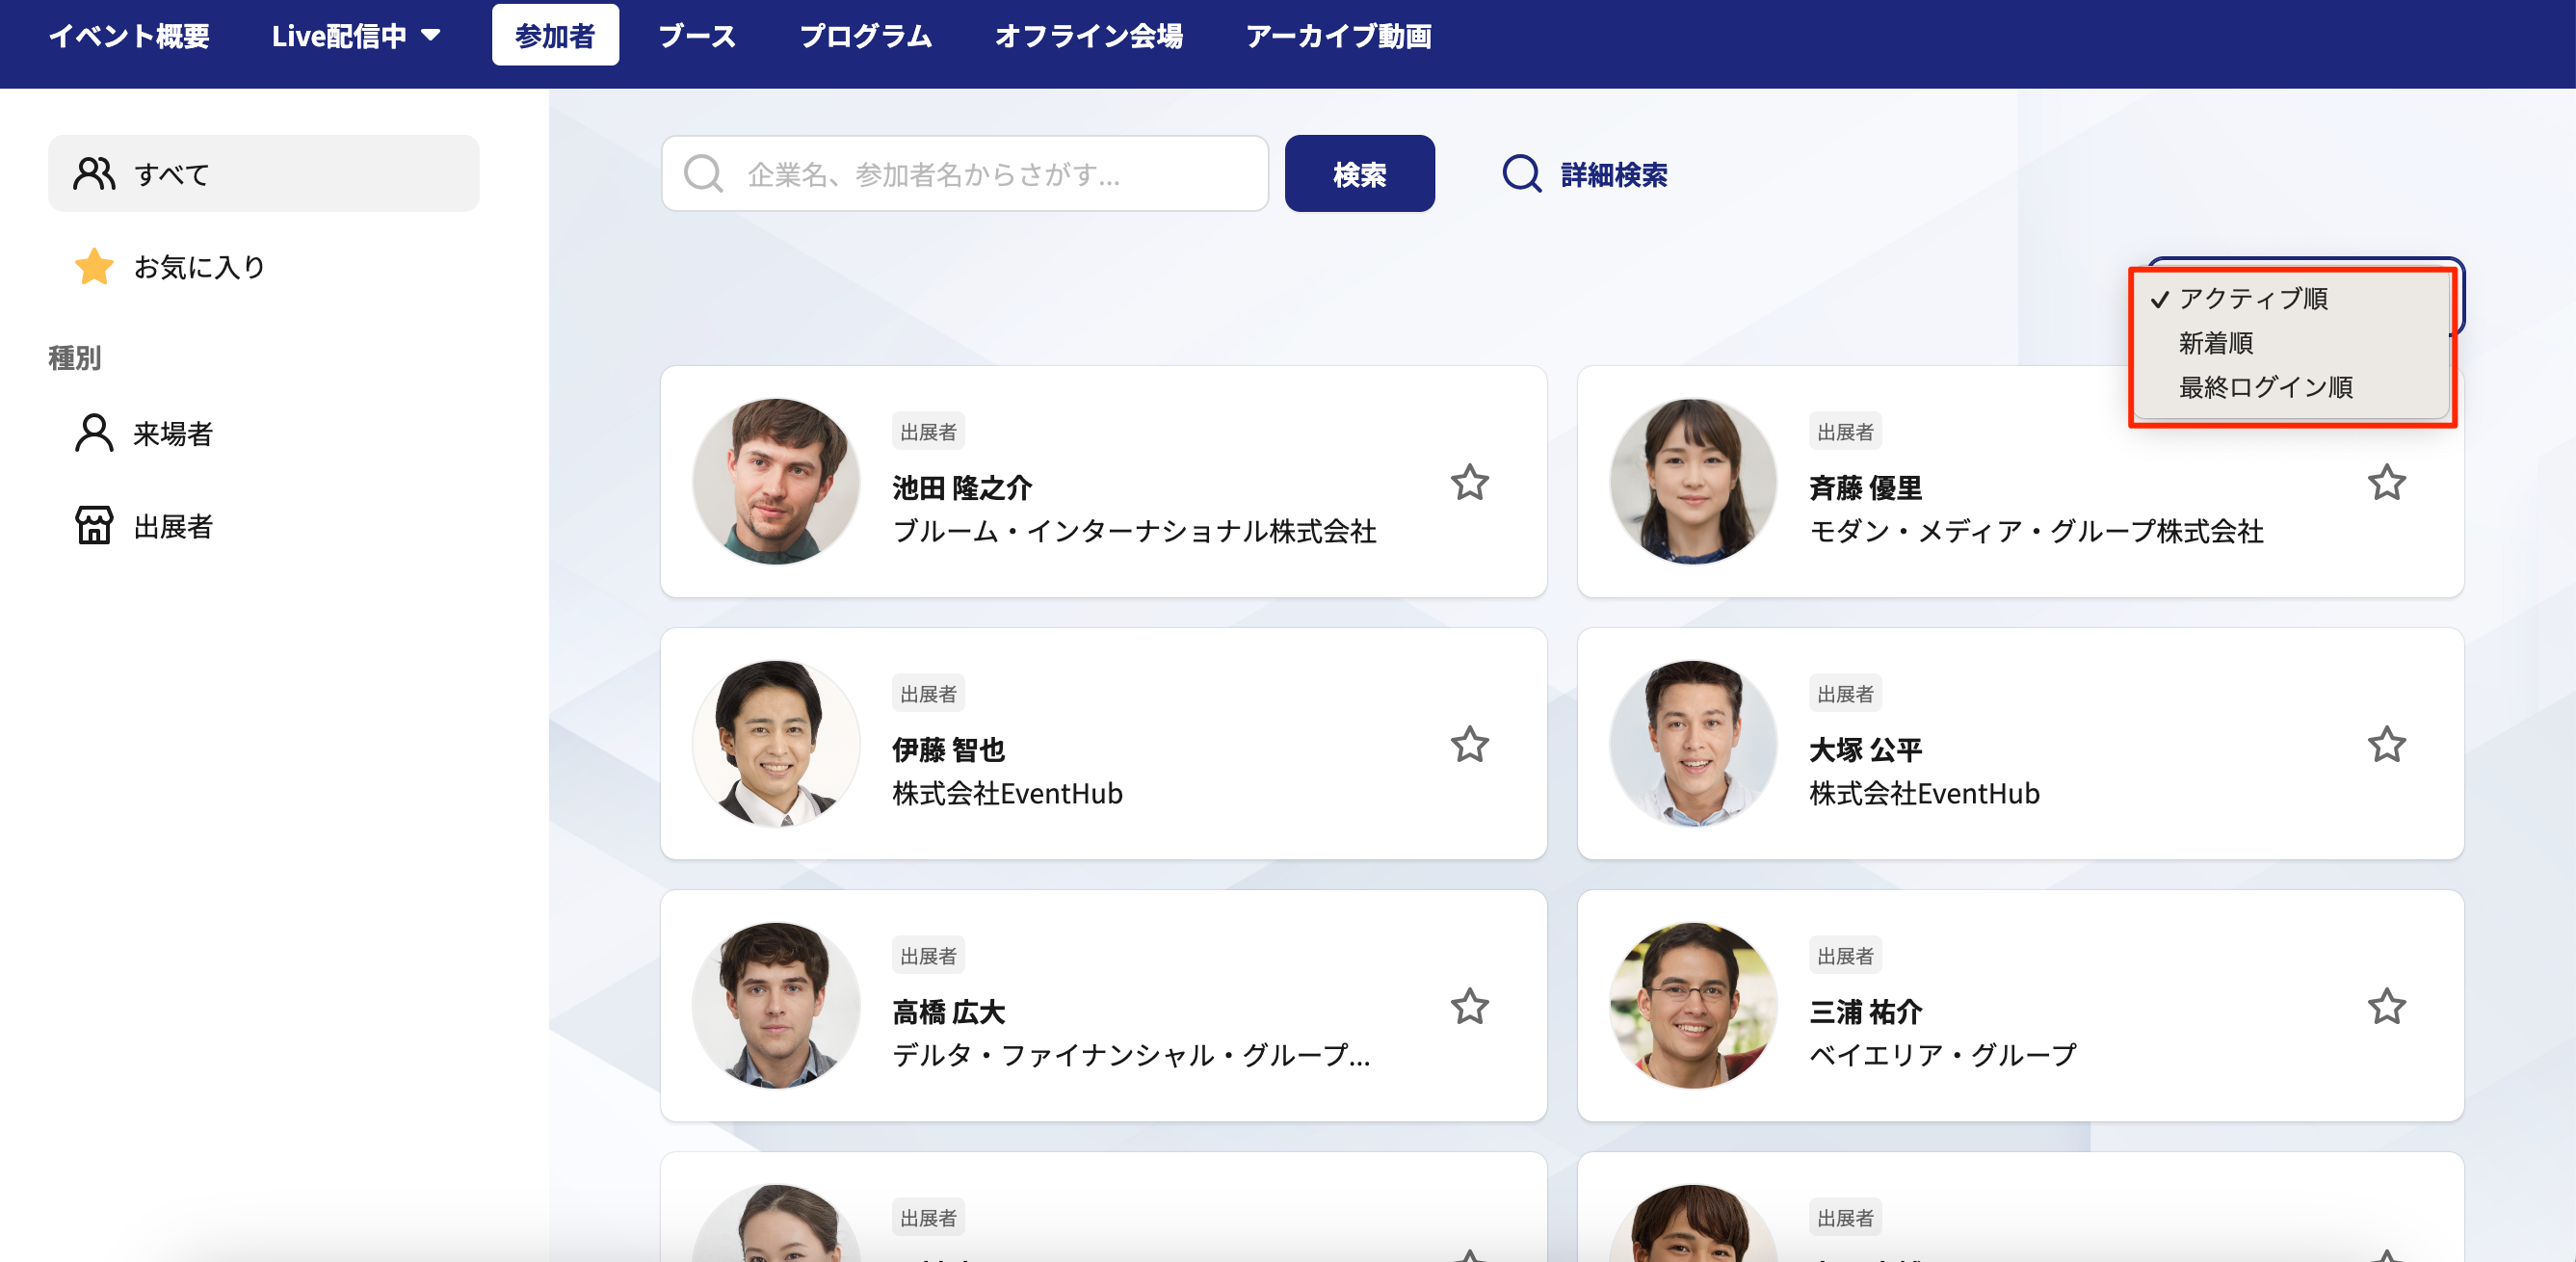Open the アーカイブ動画 tab

coord(1338,36)
